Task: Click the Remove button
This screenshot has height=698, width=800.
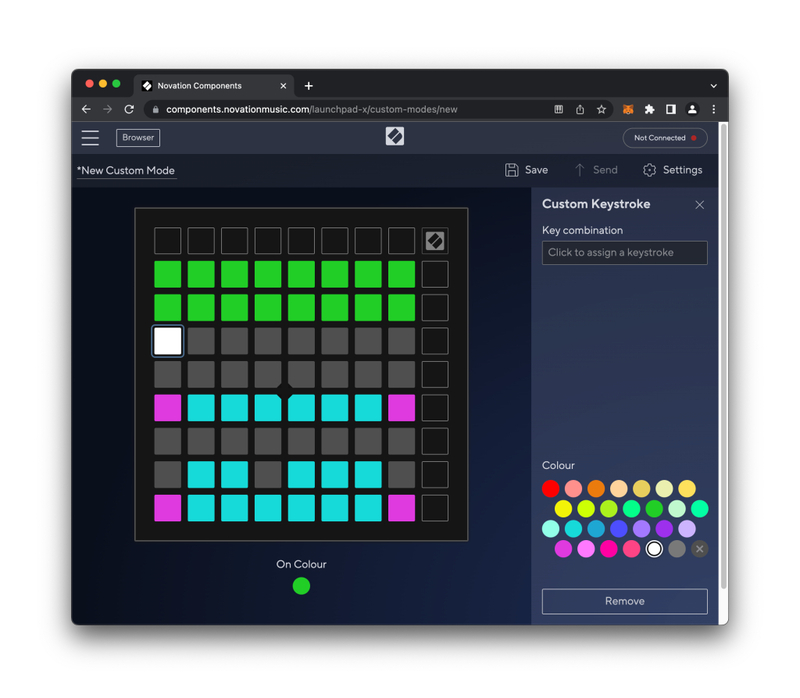Action: tap(624, 601)
